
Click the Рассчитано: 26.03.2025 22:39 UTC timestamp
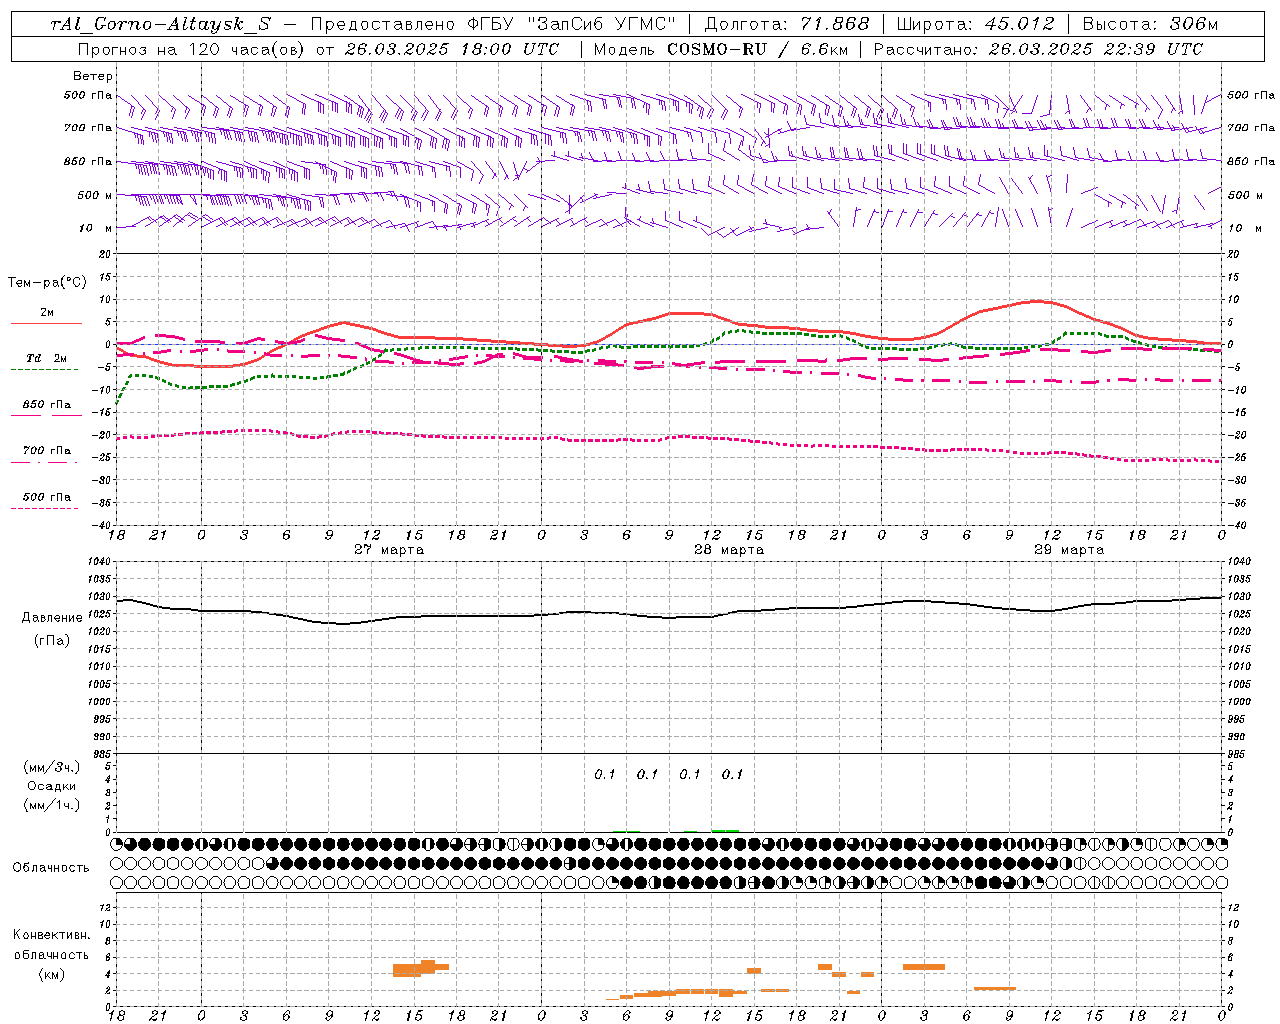(x=1038, y=49)
